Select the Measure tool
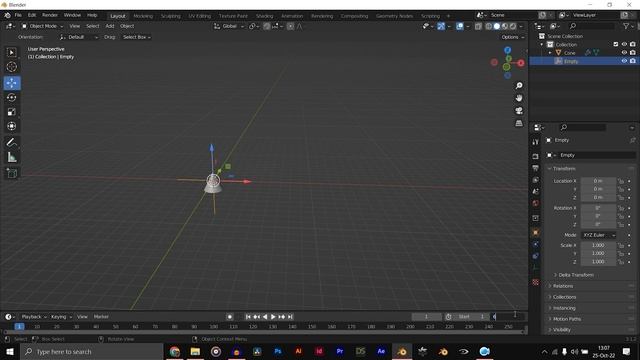 (x=11, y=157)
